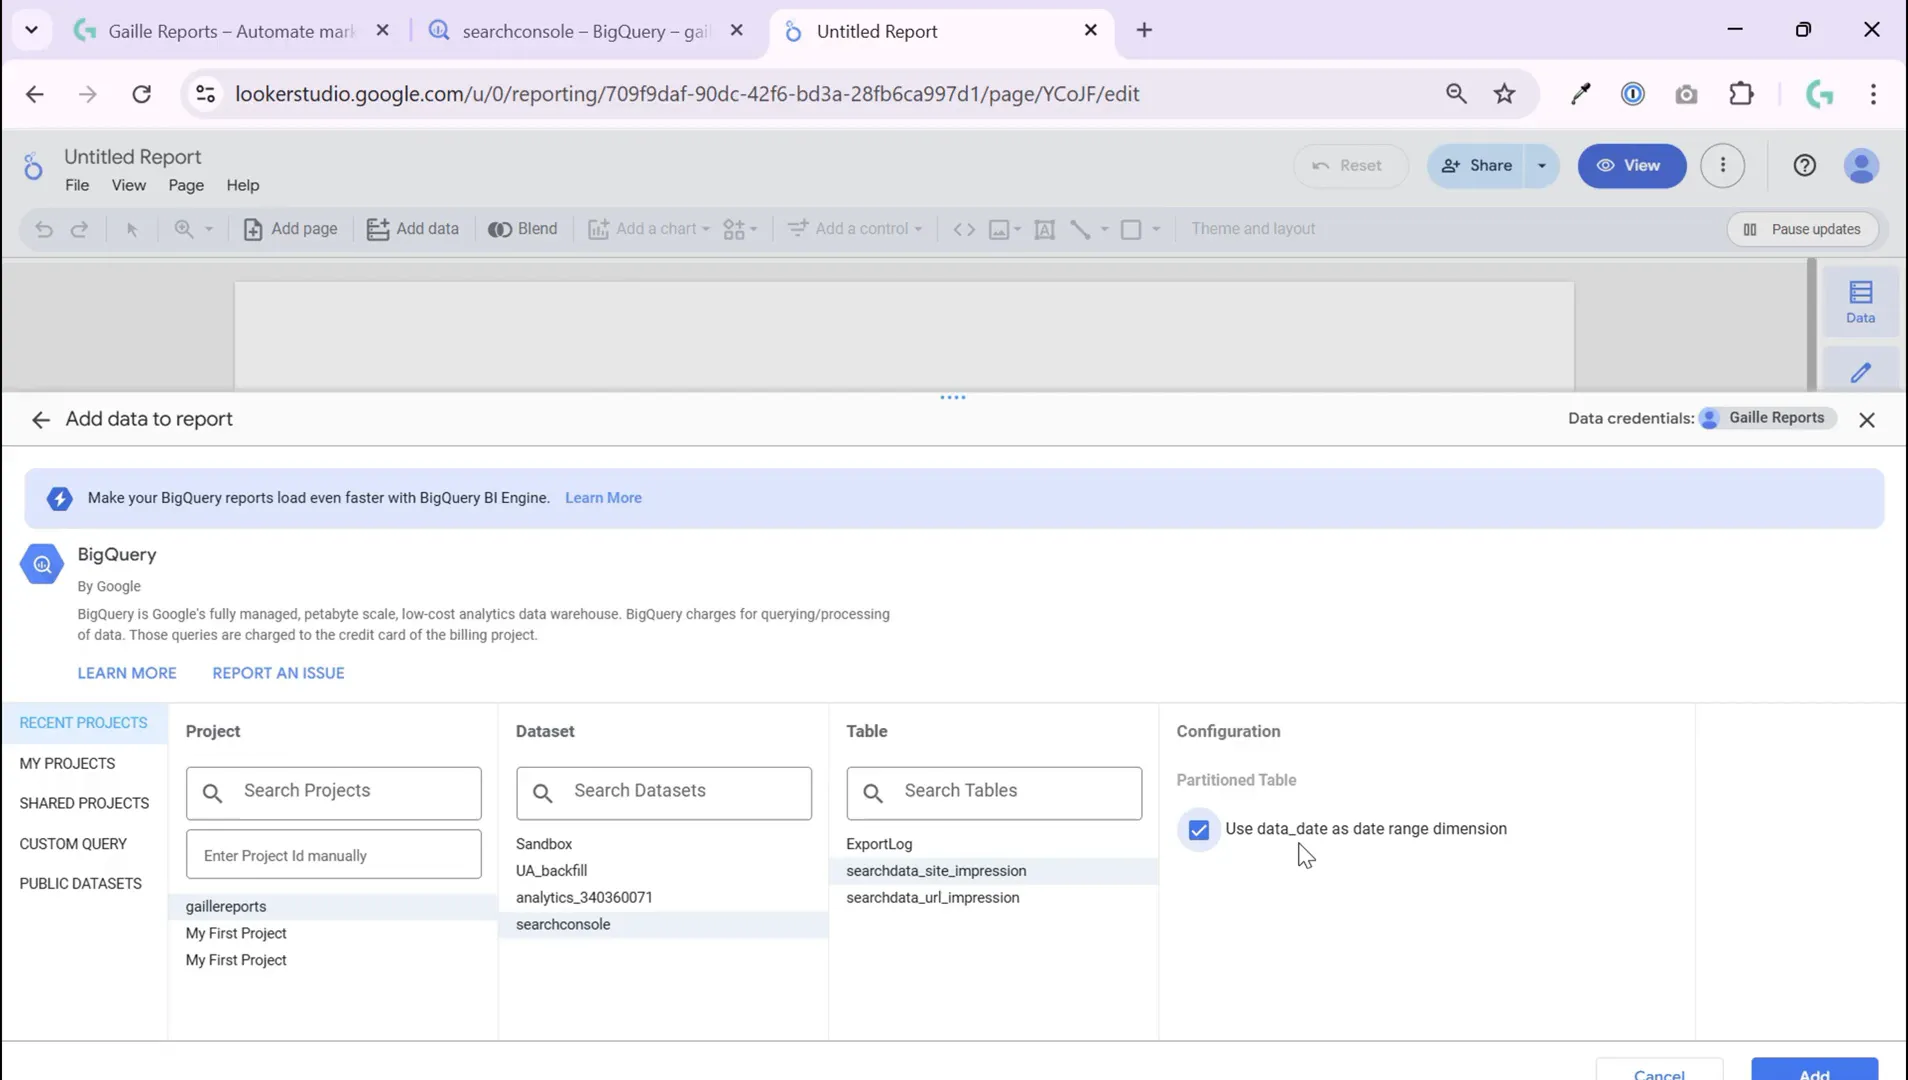Select MY PROJECTS tab

67,763
